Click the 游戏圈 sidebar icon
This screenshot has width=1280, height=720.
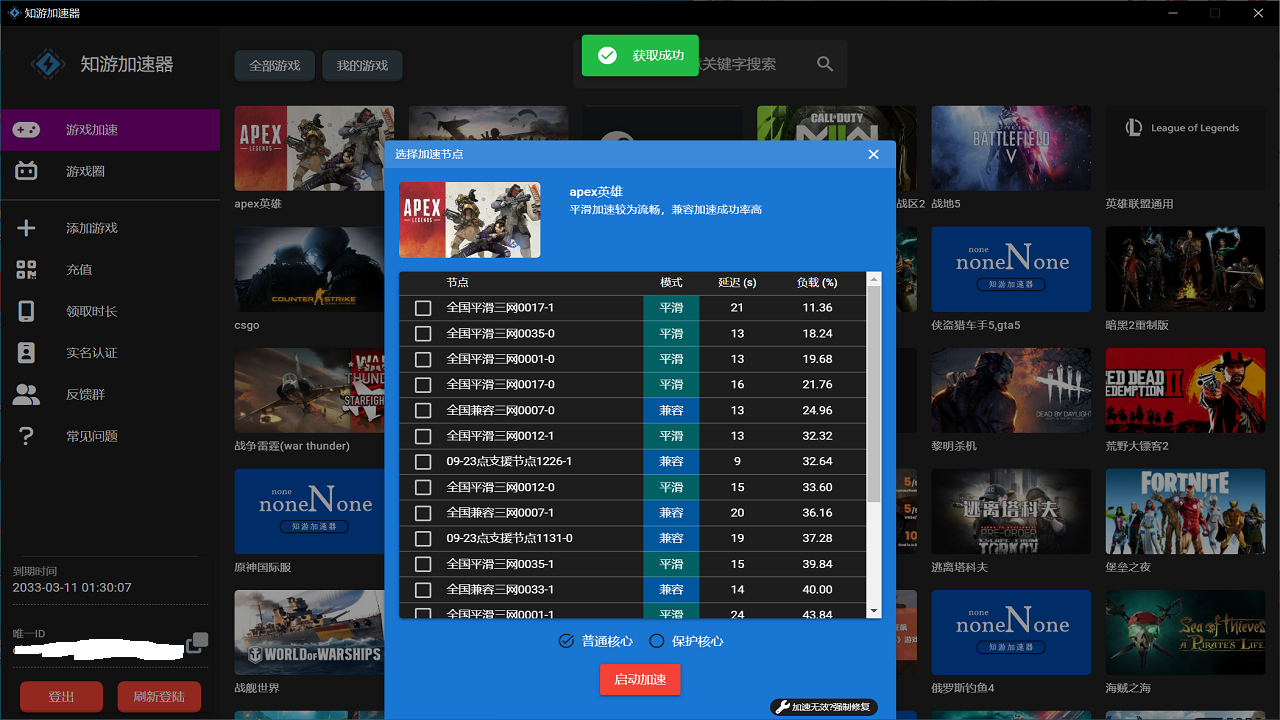click(x=26, y=171)
